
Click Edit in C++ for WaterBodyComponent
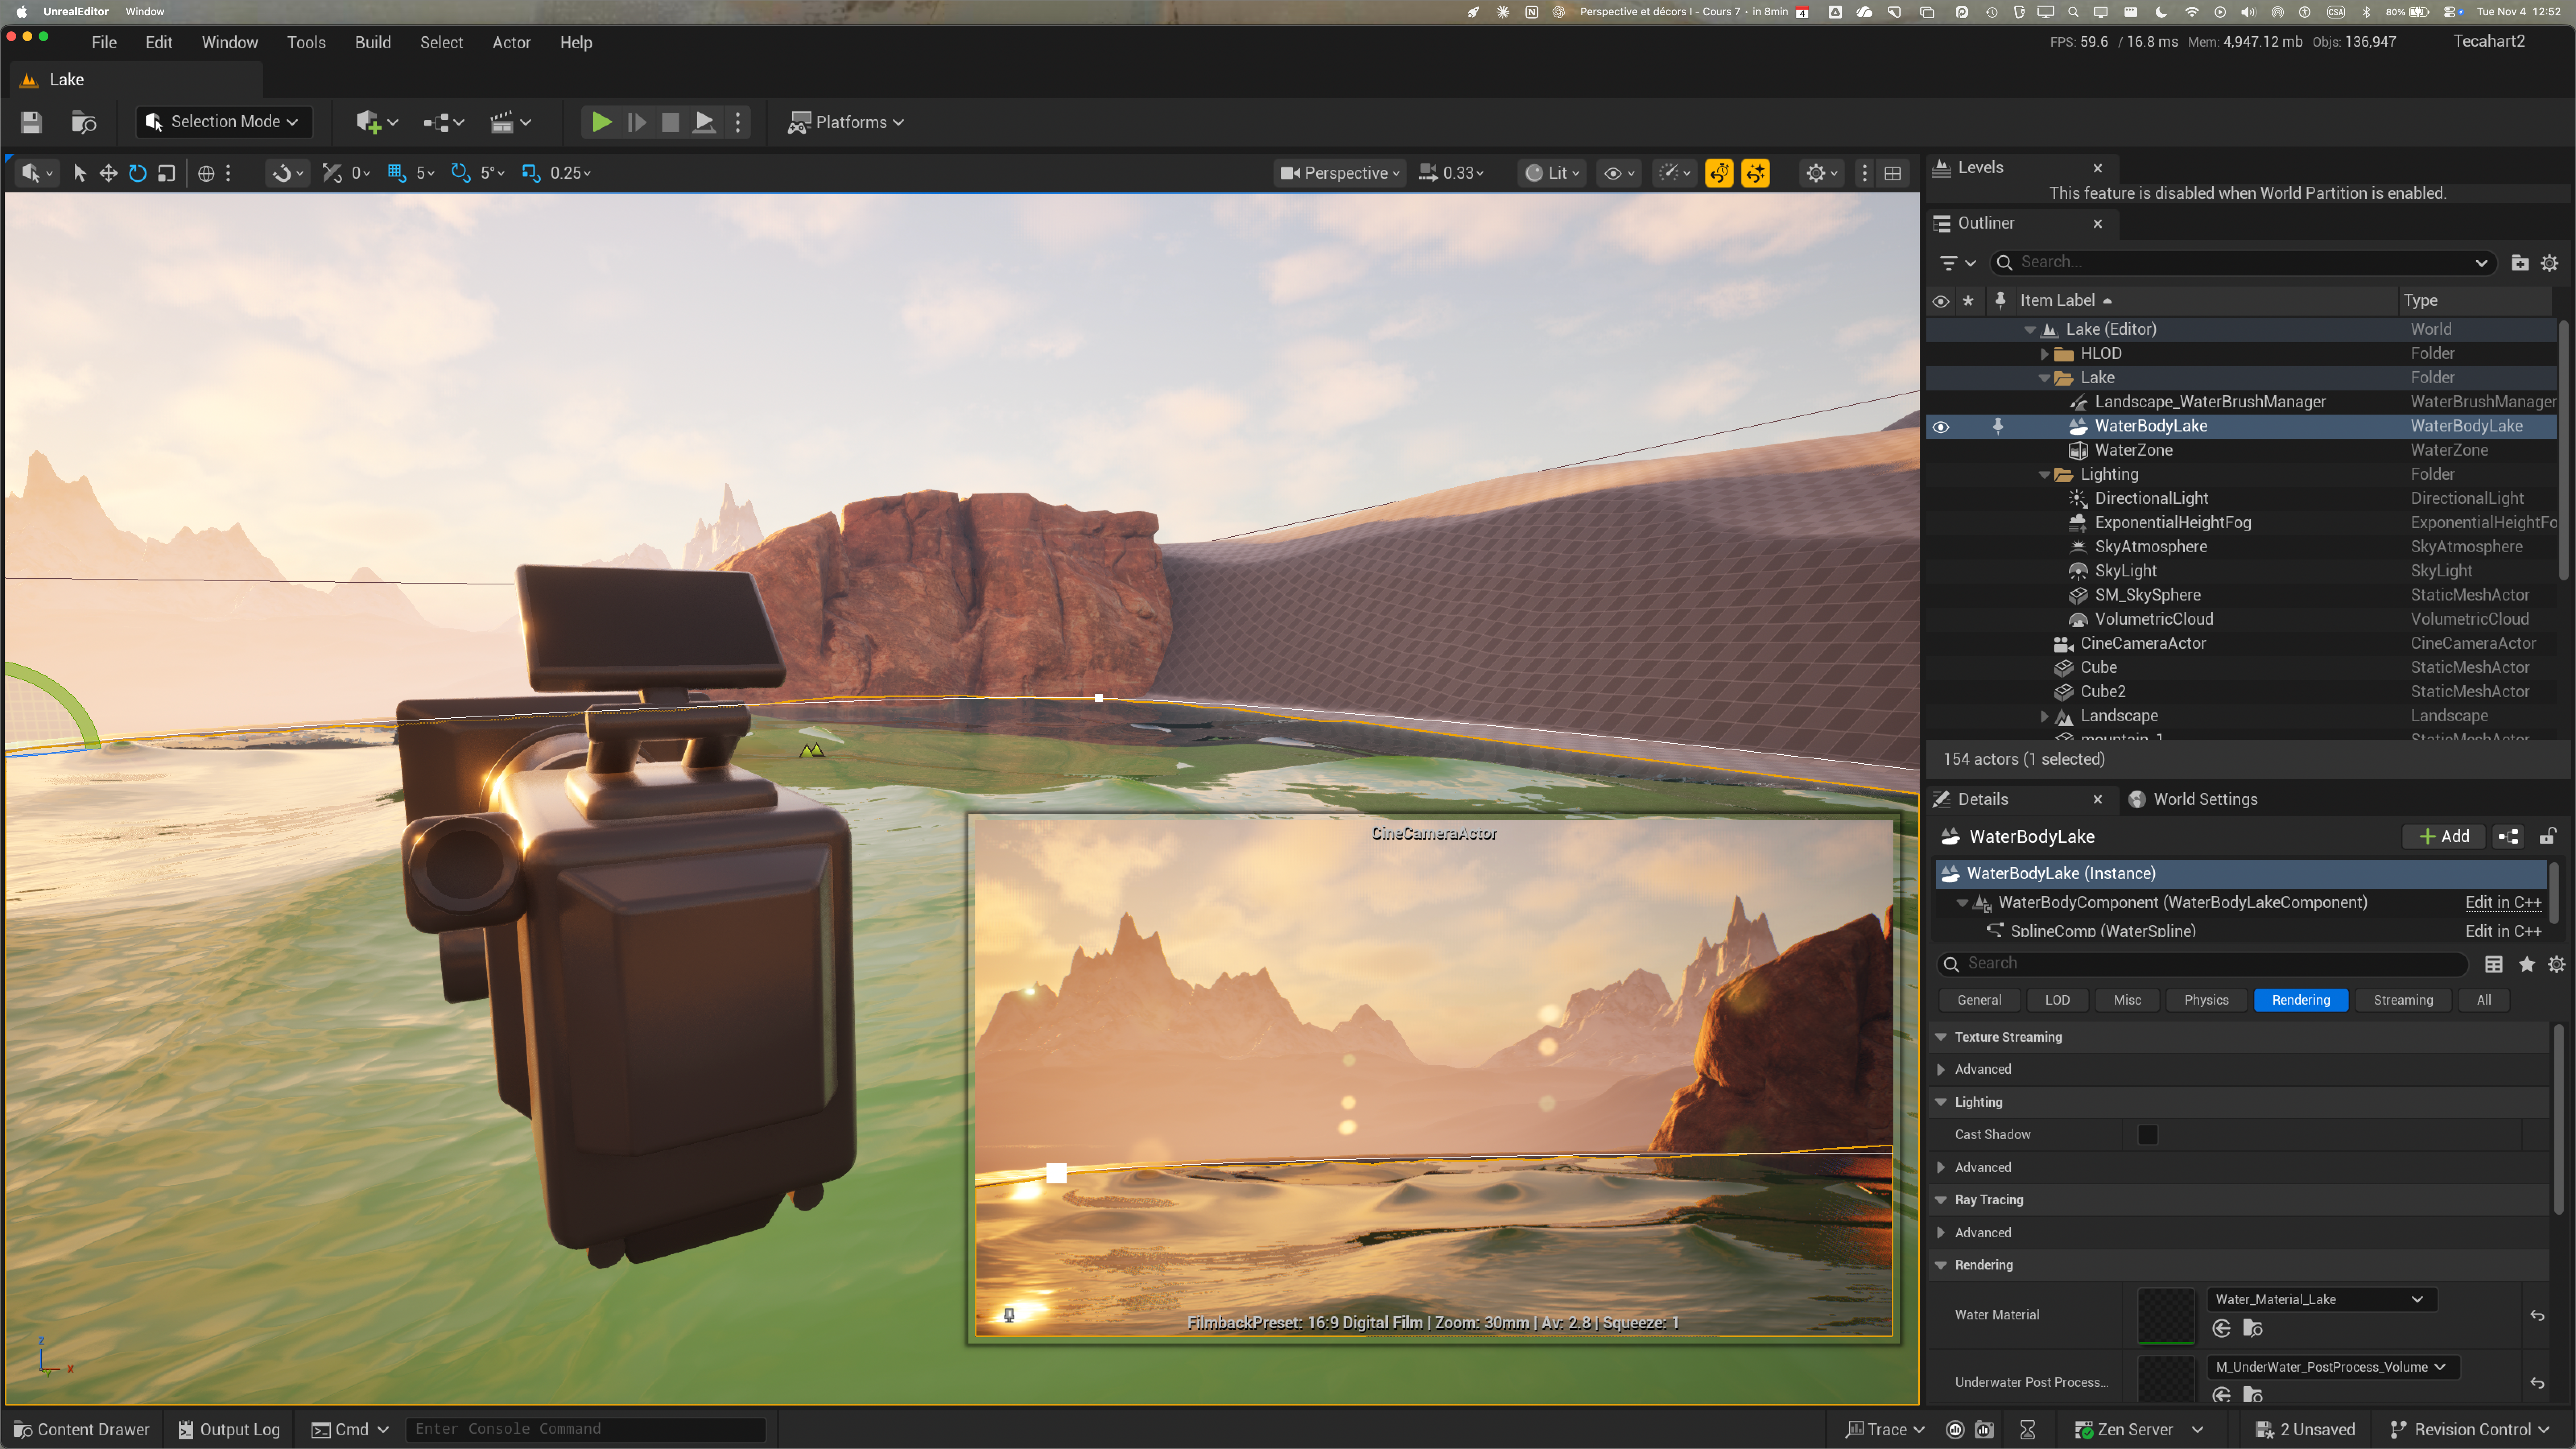pos(2503,902)
